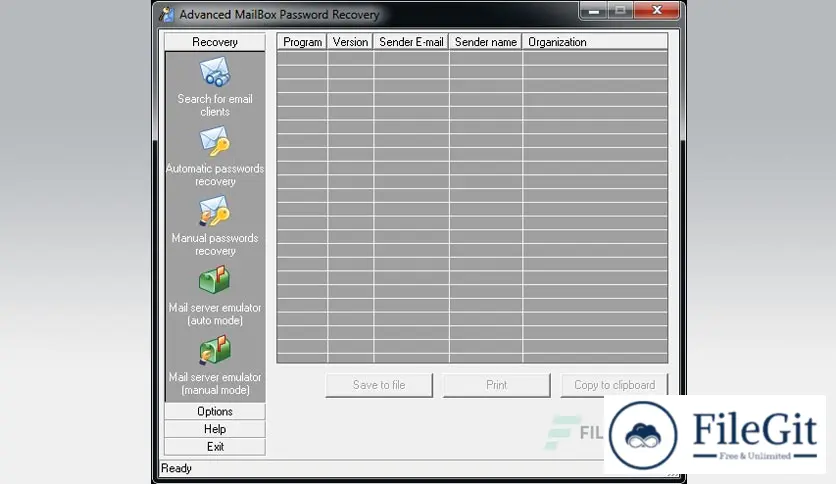Viewport: 836px width, 484px height.
Task: Click the Ready status bar text
Action: click(176, 468)
